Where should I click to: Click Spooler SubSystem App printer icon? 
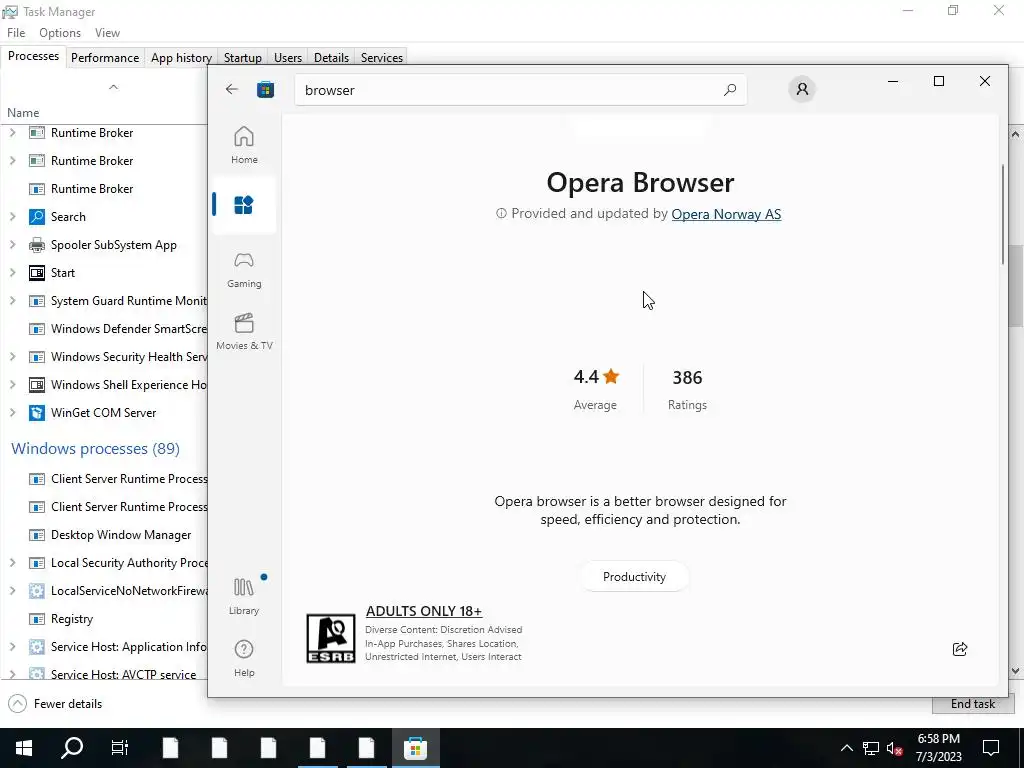click(x=37, y=245)
